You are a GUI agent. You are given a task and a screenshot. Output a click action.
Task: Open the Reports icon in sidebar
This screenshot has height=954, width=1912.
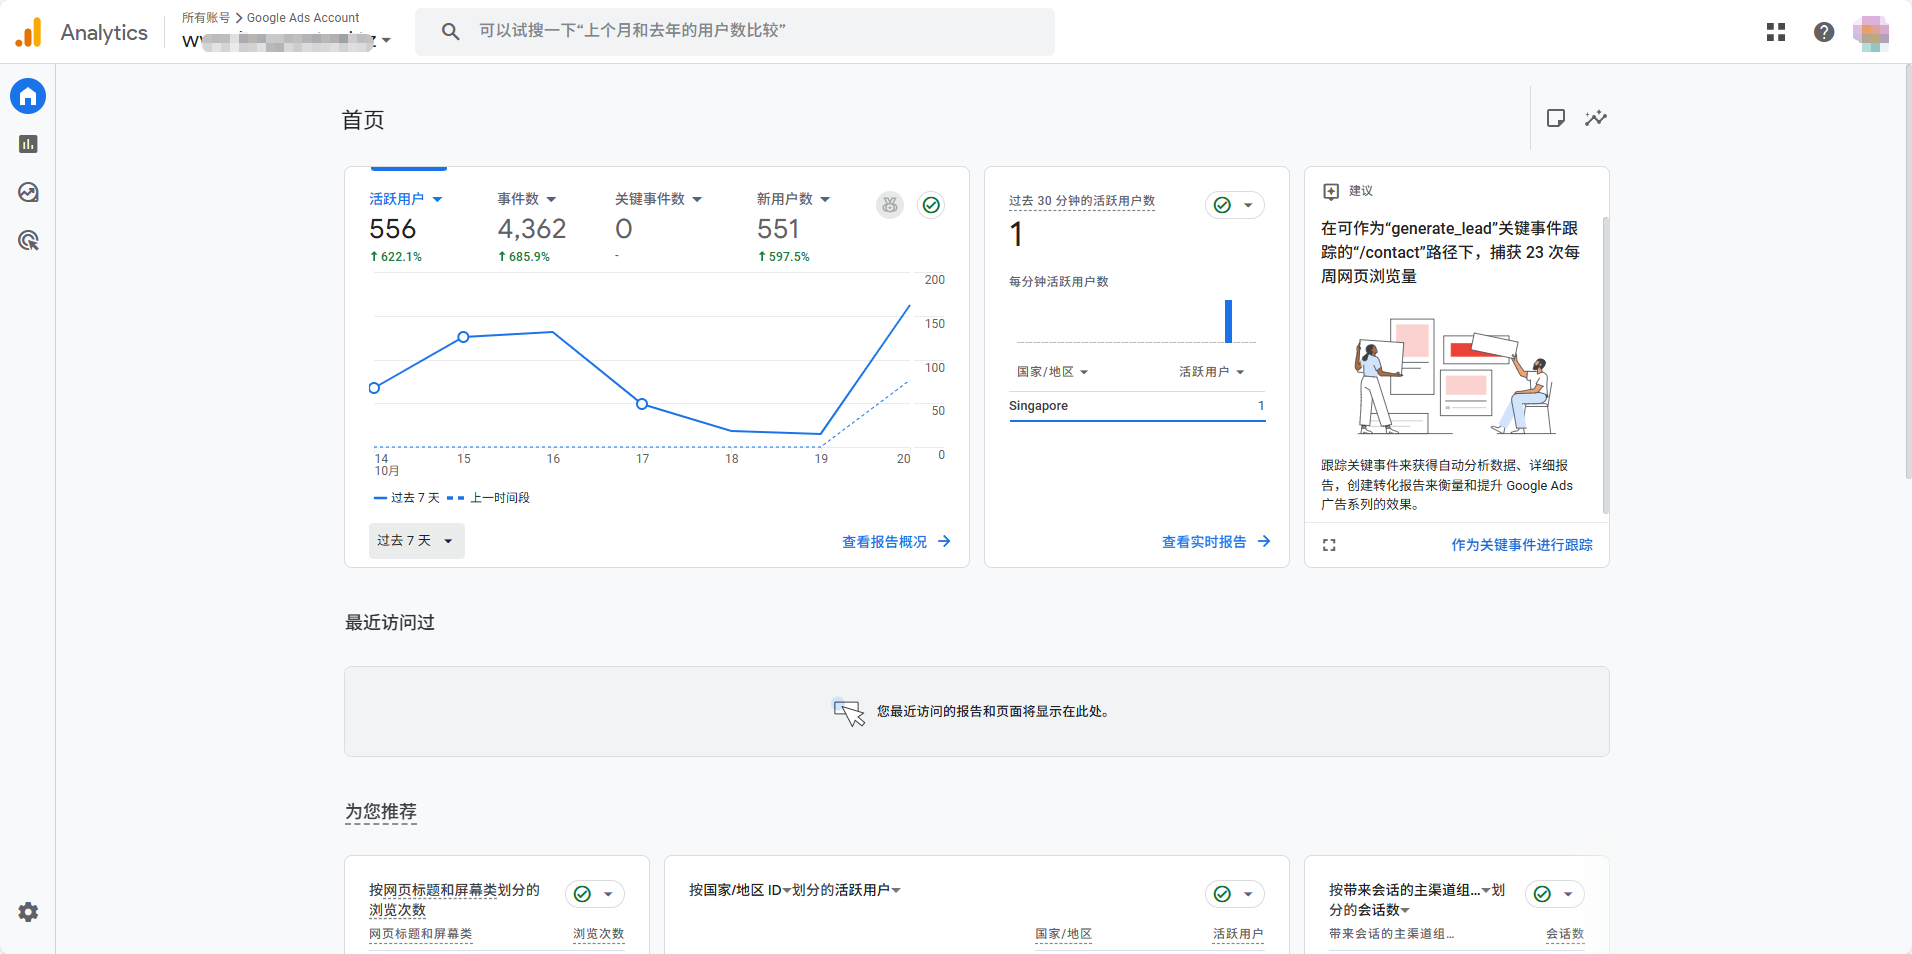pyautogui.click(x=28, y=144)
